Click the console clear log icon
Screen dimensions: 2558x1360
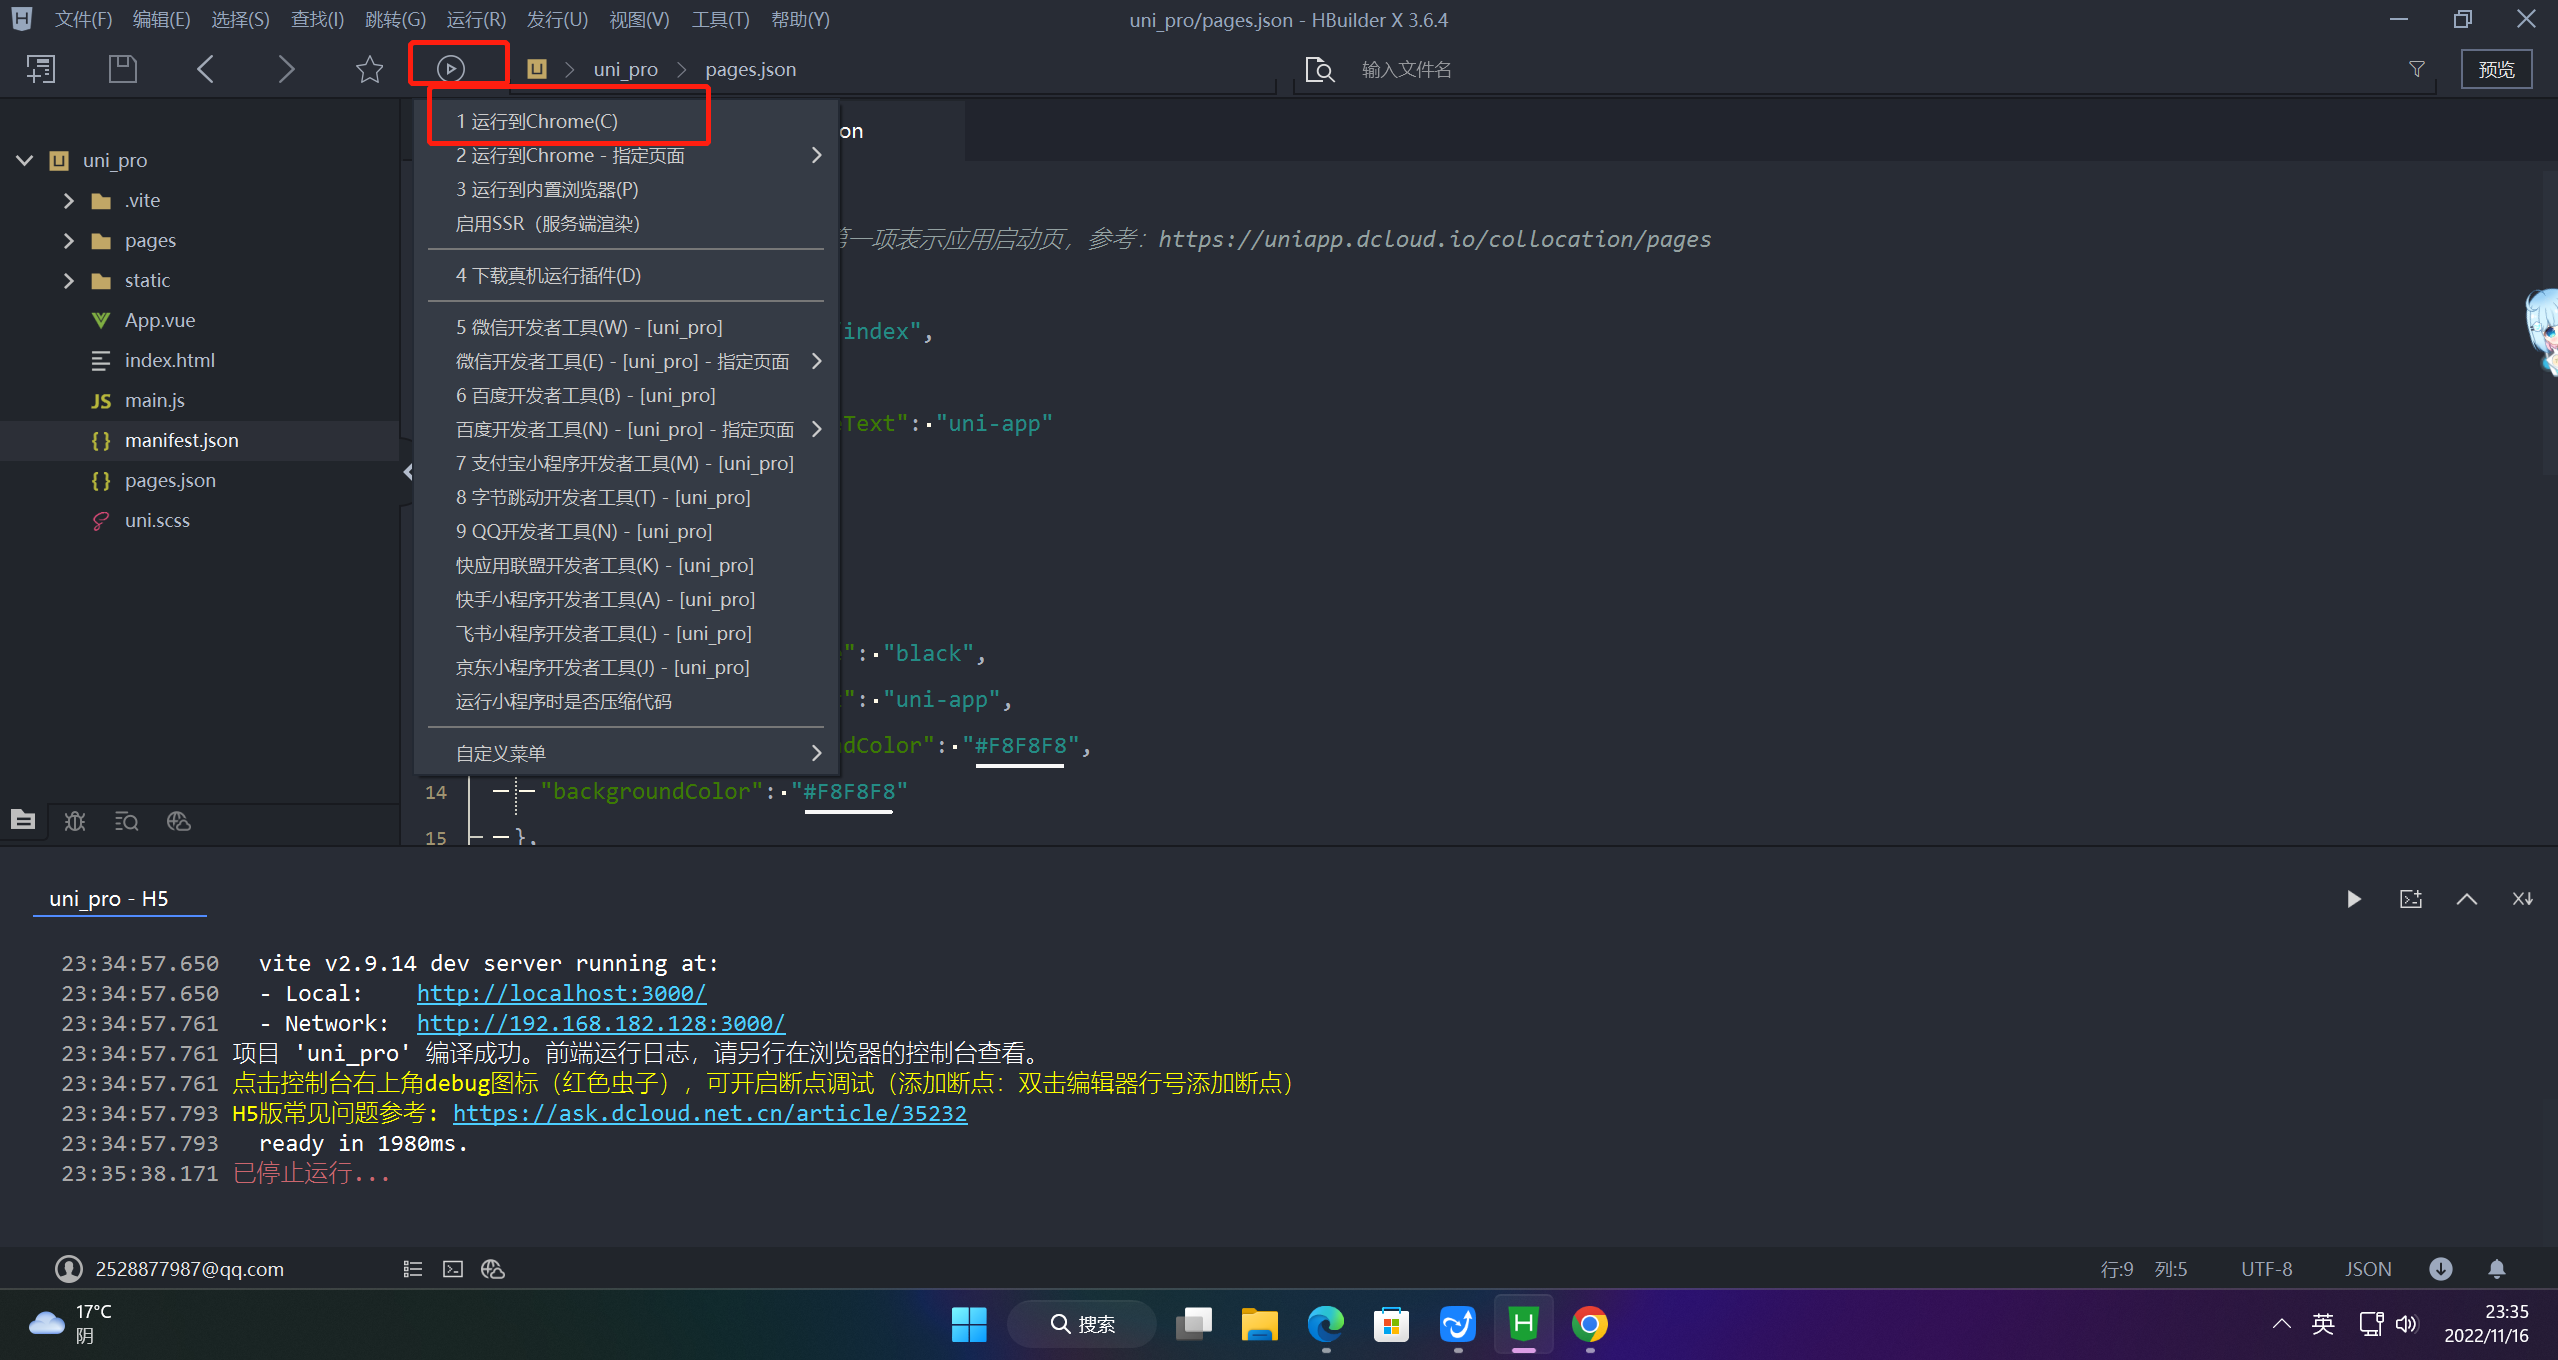pos(2523,899)
